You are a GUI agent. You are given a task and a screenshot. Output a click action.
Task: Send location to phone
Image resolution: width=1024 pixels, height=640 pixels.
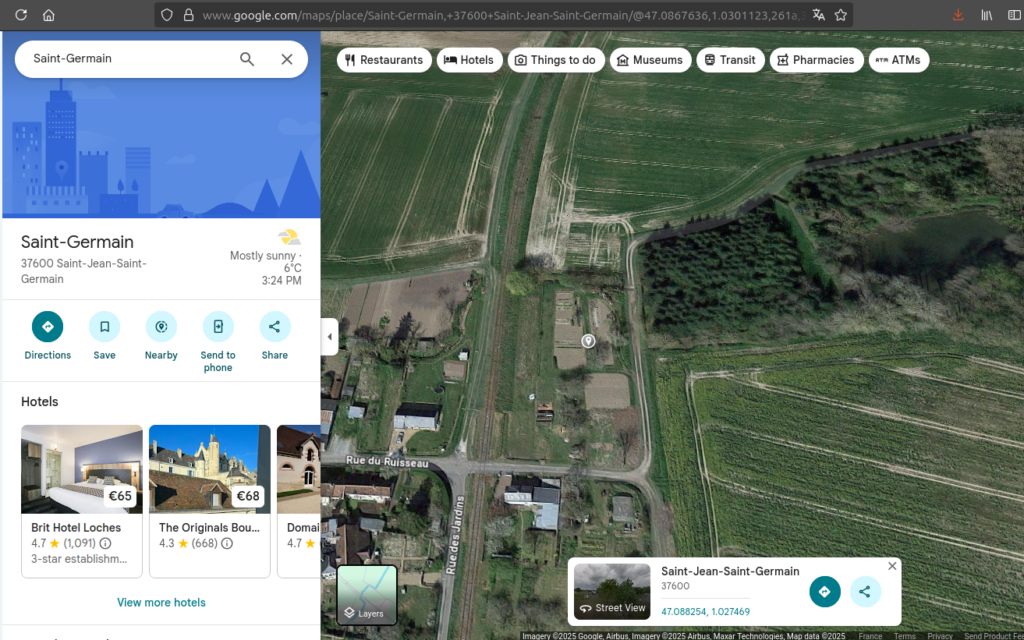(x=218, y=327)
